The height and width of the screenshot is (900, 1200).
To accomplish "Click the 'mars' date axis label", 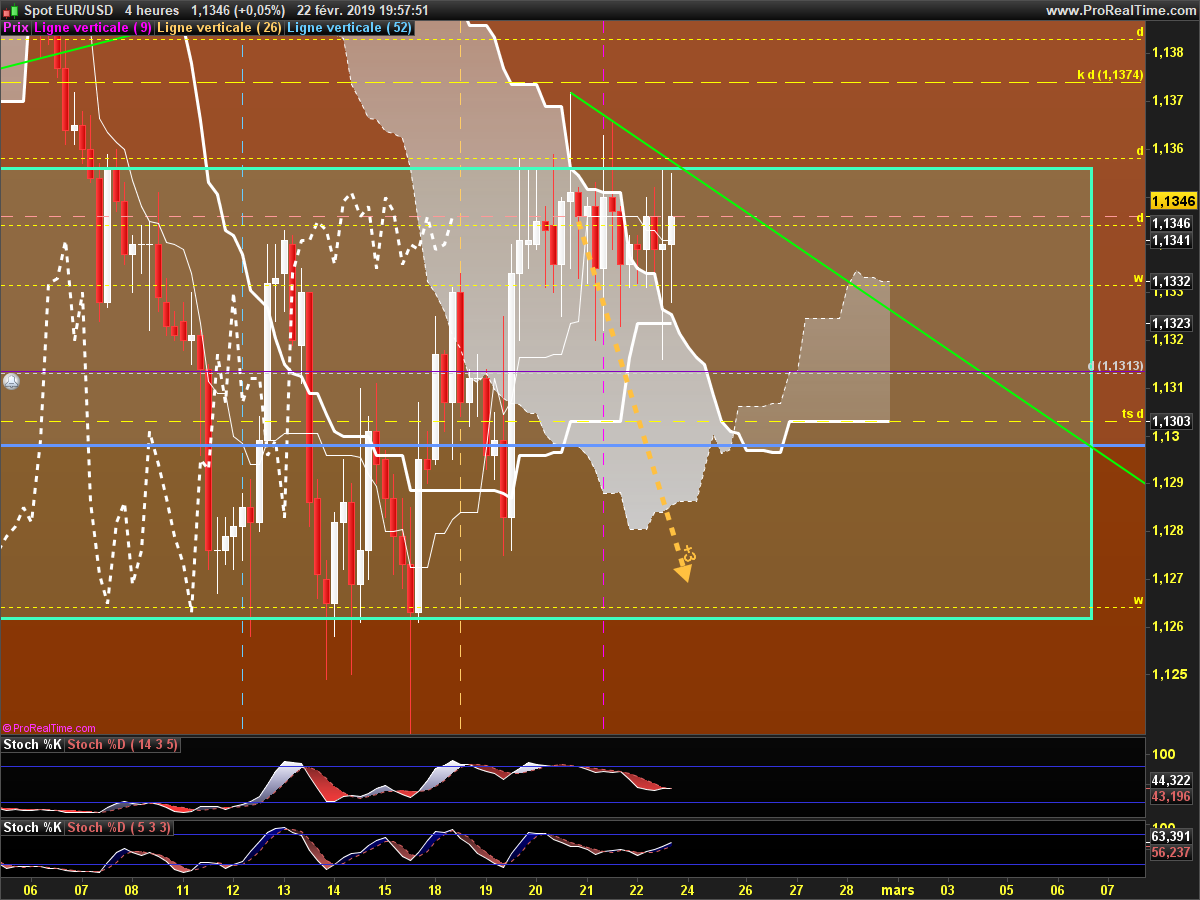I will coord(897,889).
